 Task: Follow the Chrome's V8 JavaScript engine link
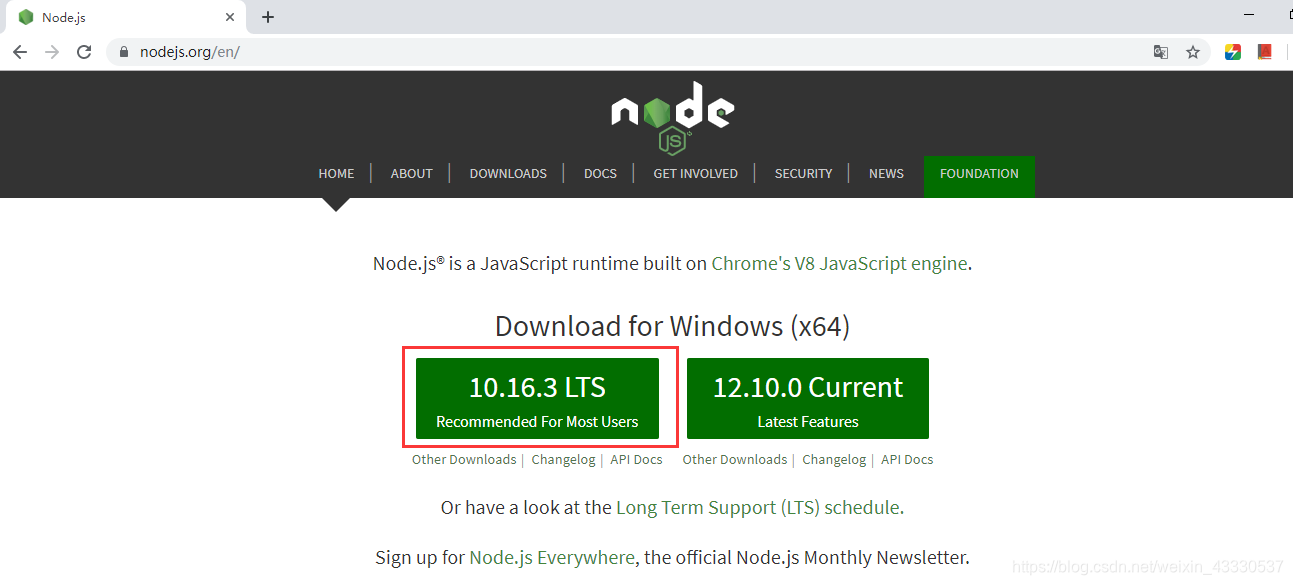point(839,264)
